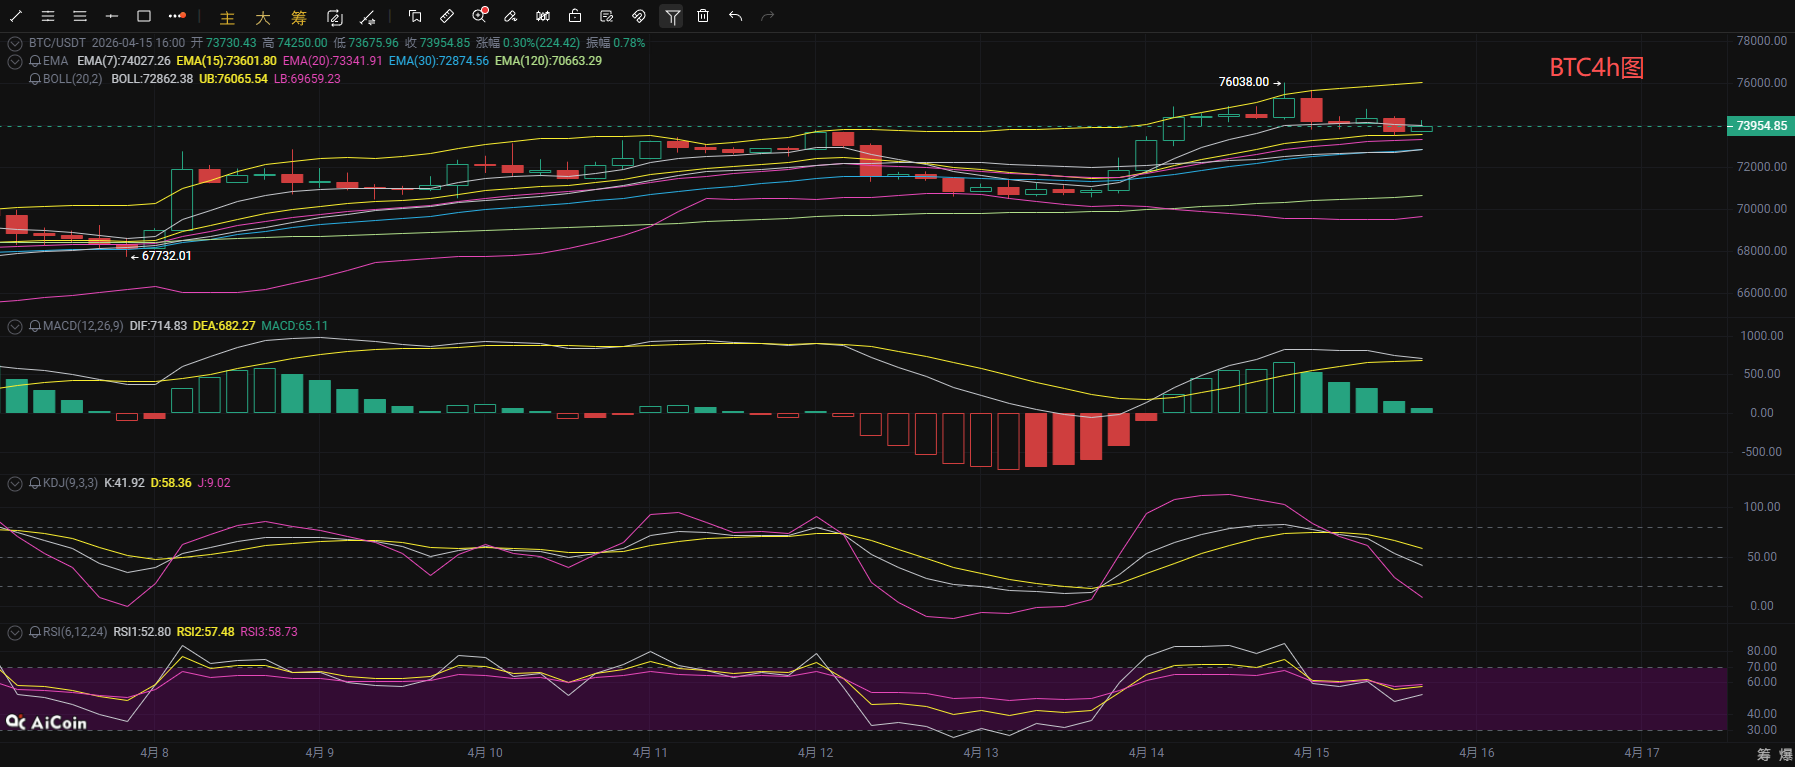The width and height of the screenshot is (1795, 767).
Task: Open the ruler measurement tool
Action: tap(447, 16)
